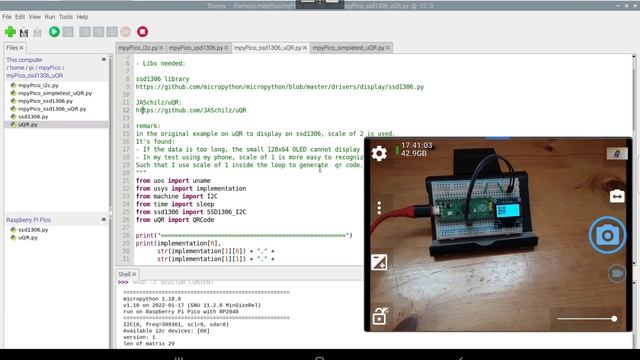Switch front/back camera icon
The height and width of the screenshot is (360, 640).
click(617, 196)
